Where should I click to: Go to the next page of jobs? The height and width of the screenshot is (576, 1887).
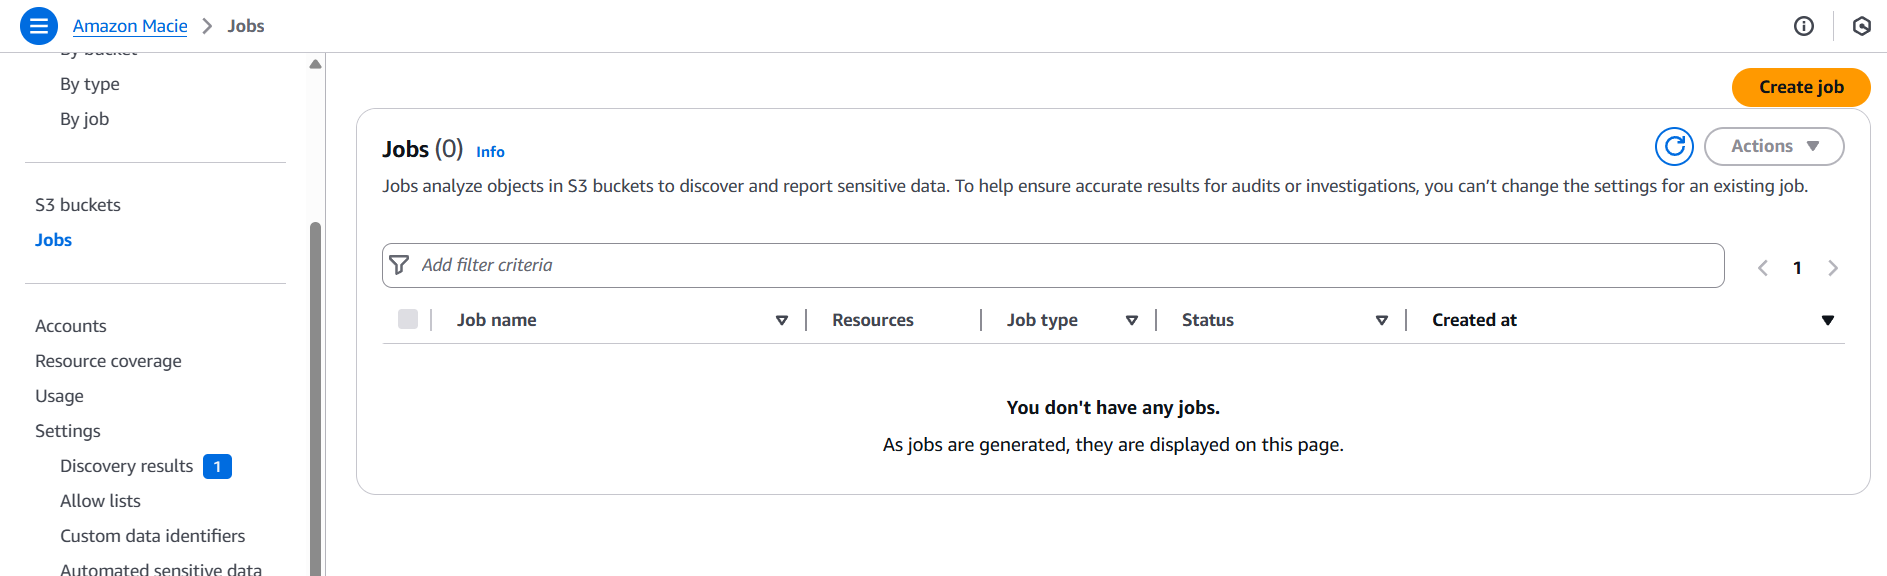(x=1833, y=268)
